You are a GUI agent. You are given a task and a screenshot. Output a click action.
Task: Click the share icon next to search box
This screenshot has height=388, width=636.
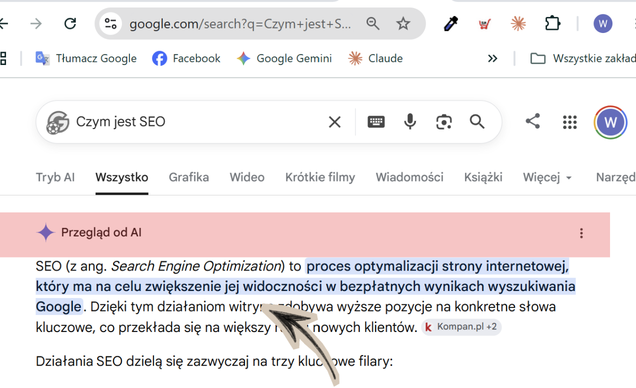(x=533, y=121)
